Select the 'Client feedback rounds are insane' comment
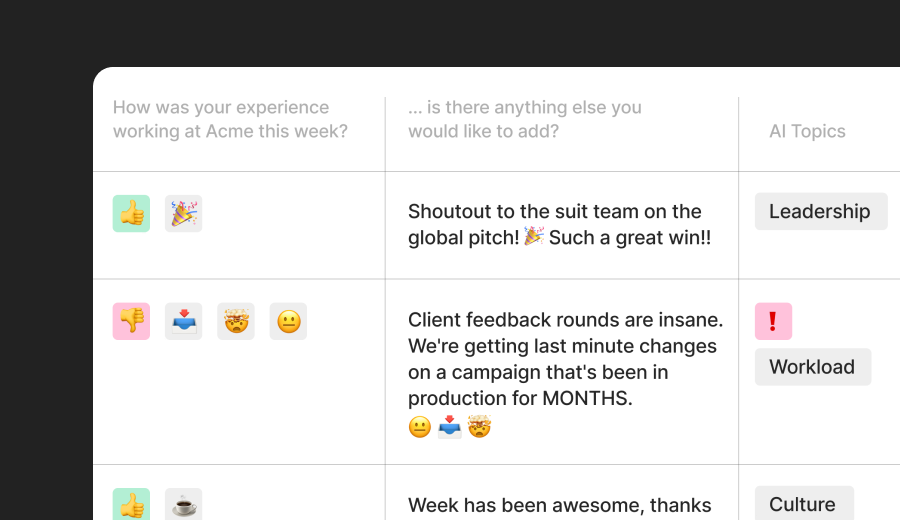This screenshot has width=900, height=520. (565, 359)
